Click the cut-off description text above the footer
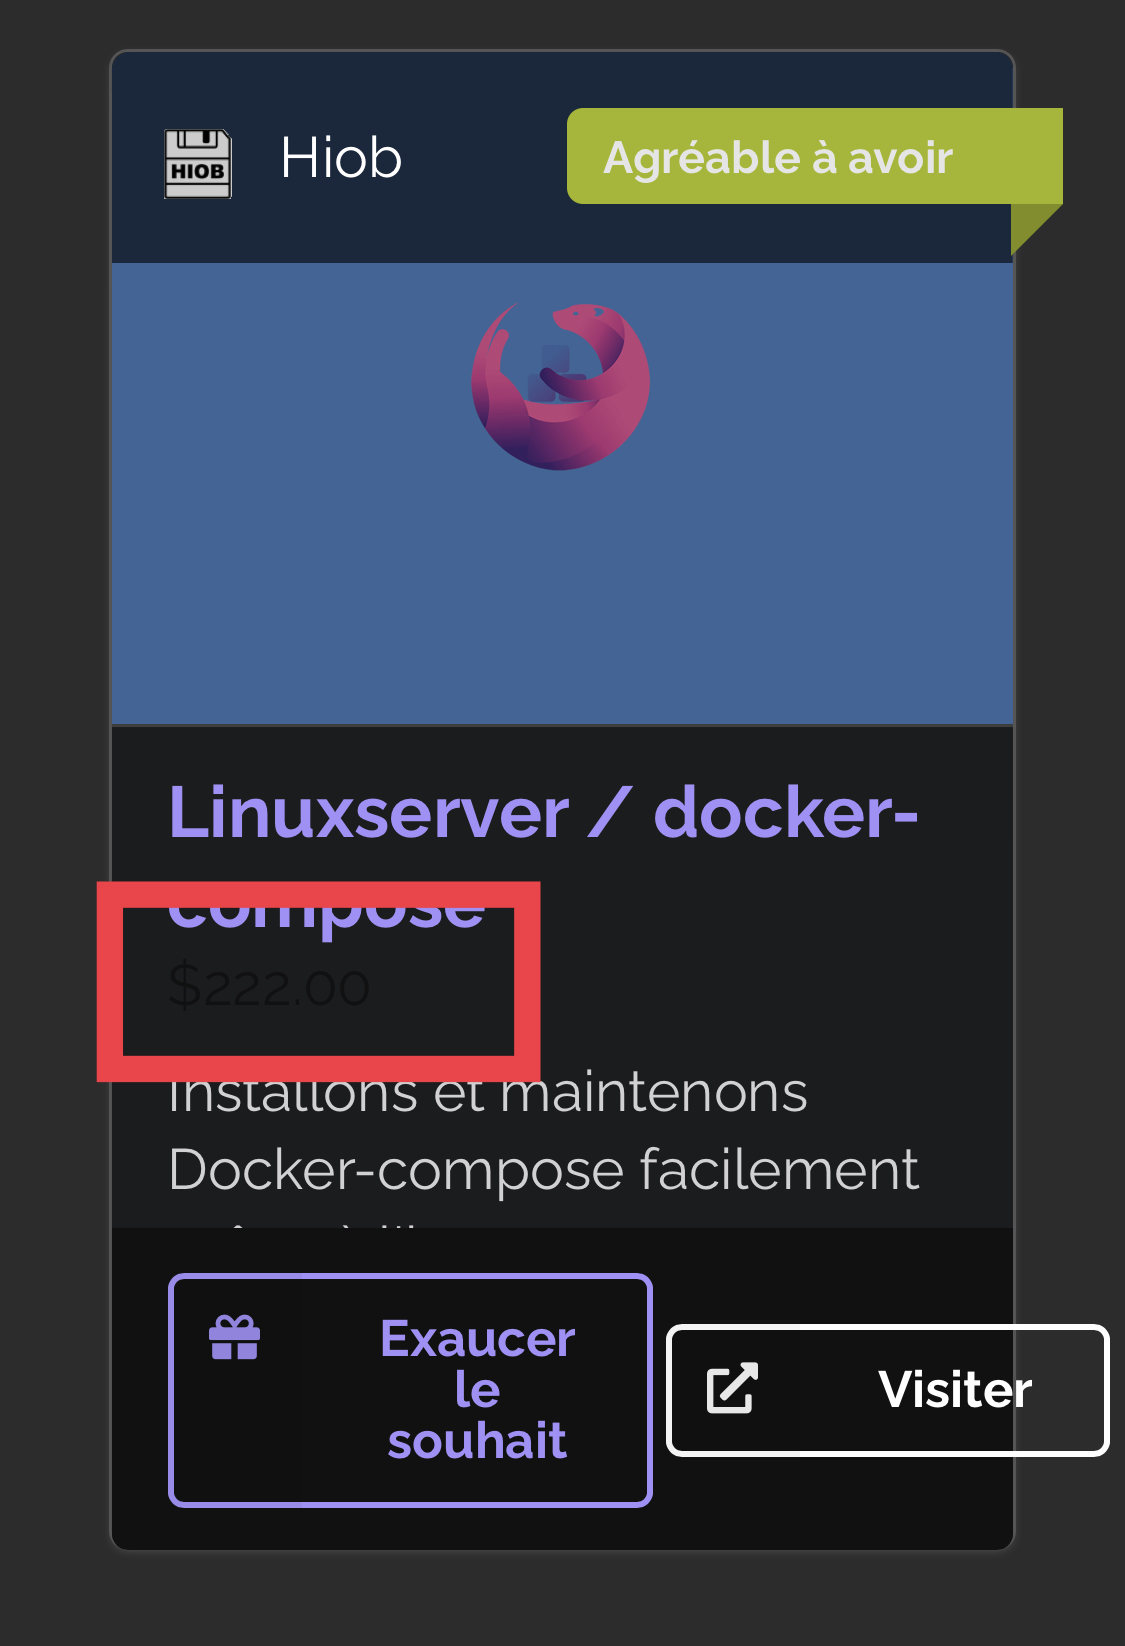The width and height of the screenshot is (1125, 1646). coord(300,1222)
